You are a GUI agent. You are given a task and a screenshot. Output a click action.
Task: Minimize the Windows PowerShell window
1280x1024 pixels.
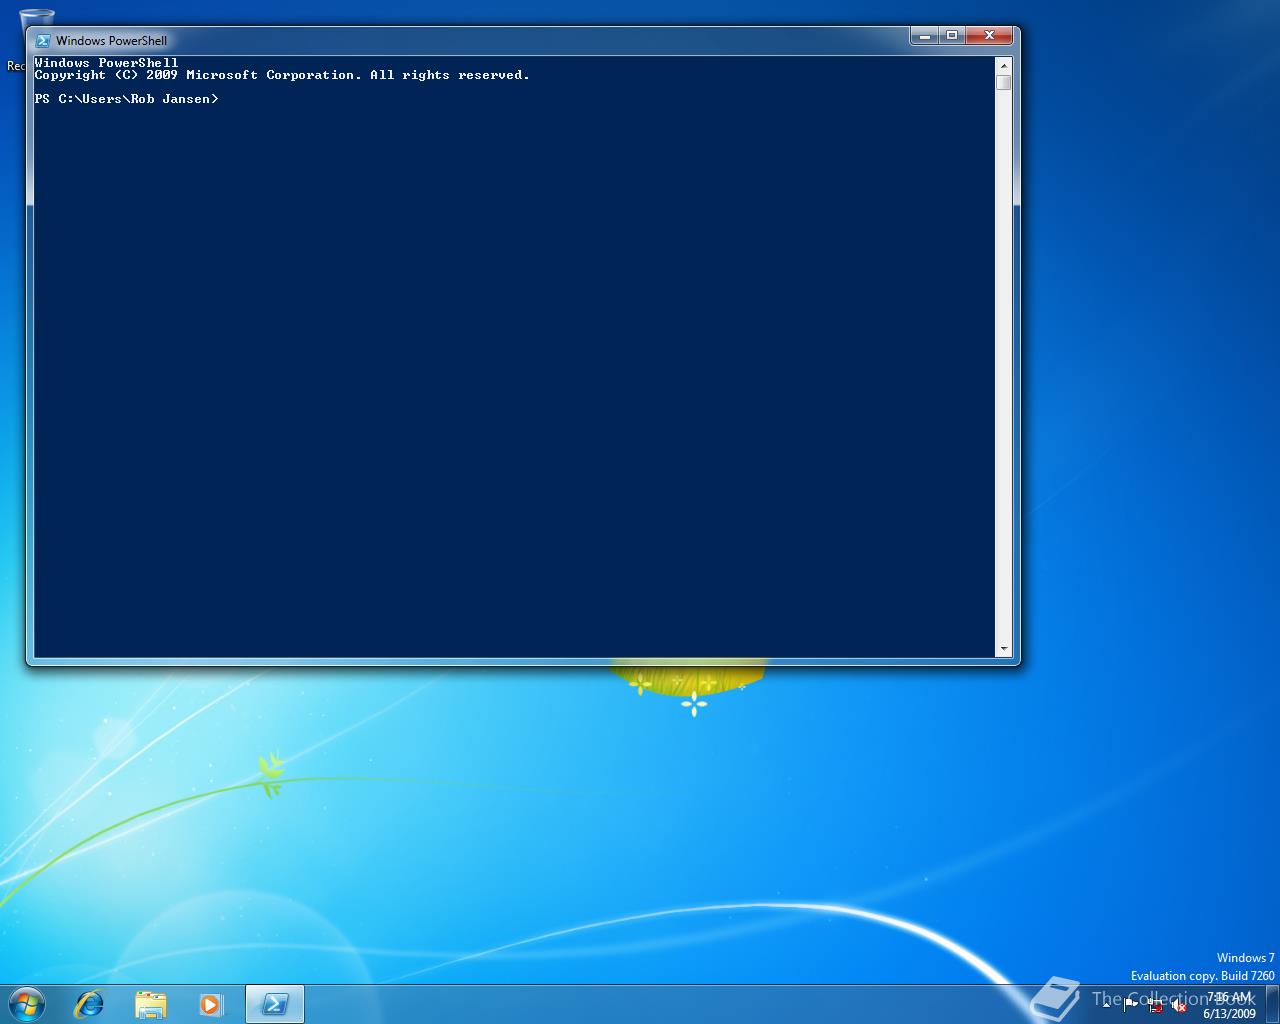coord(925,36)
